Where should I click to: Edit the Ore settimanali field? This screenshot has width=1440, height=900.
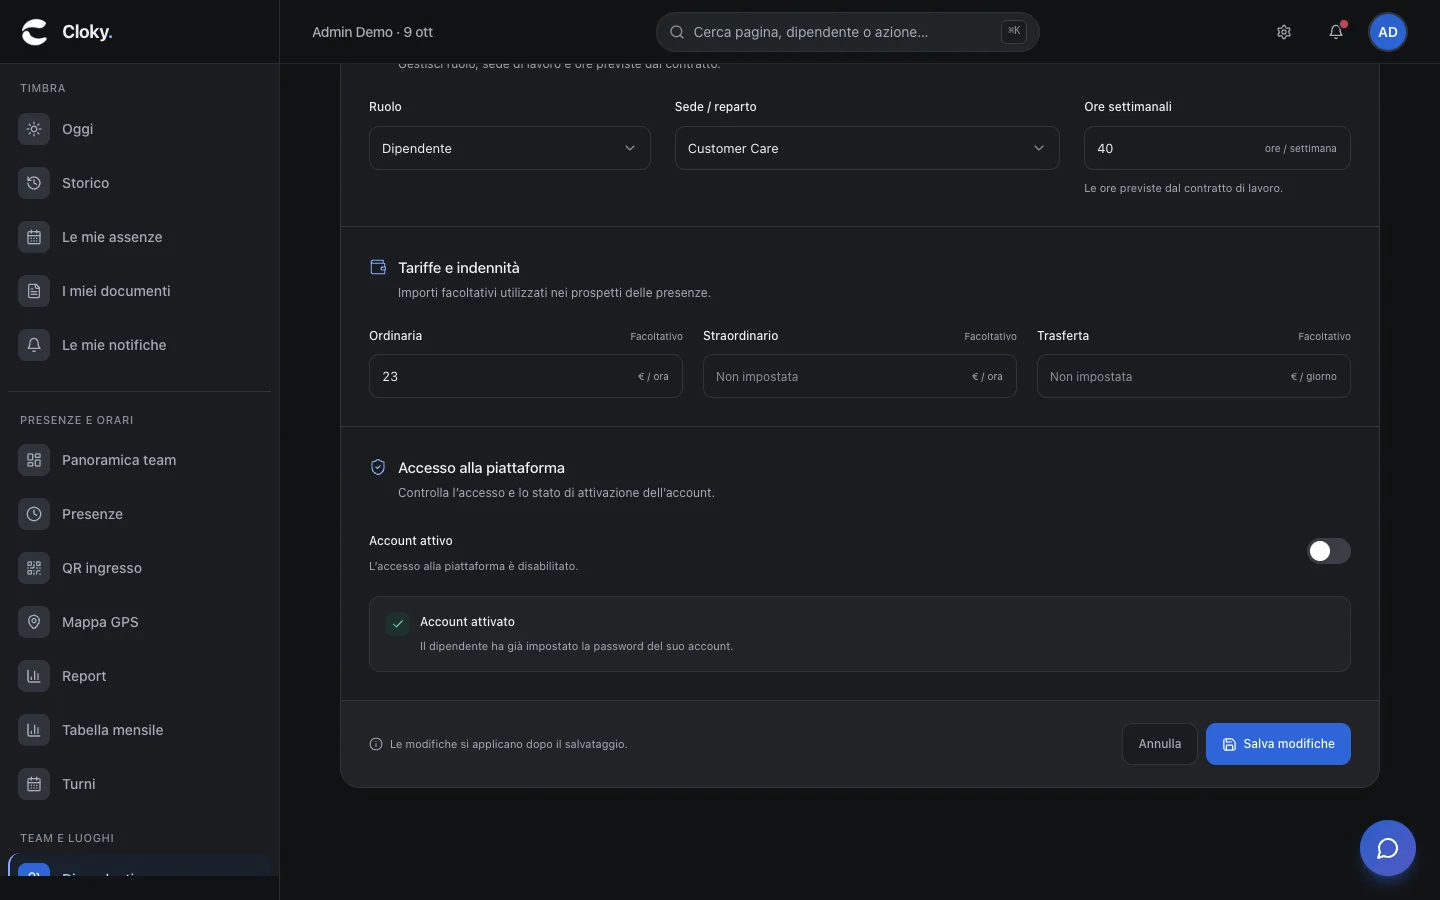click(x=1217, y=148)
